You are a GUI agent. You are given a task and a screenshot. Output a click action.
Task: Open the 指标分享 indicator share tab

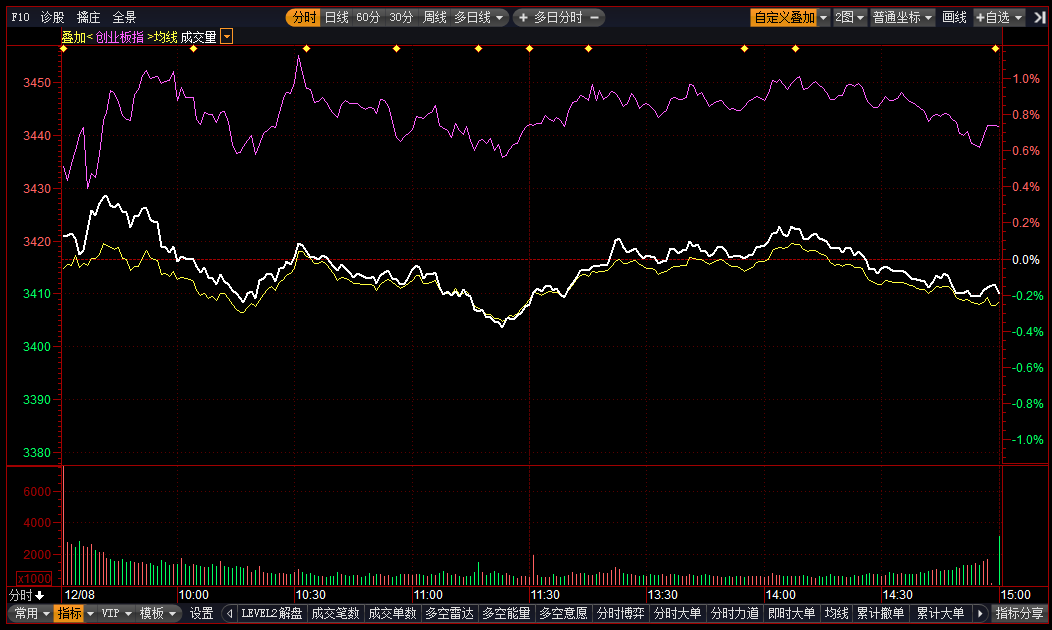point(1019,614)
